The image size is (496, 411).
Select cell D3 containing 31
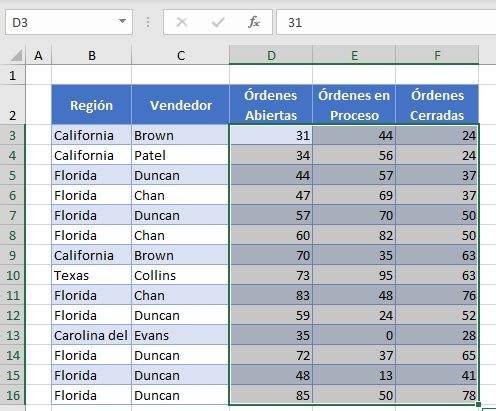click(x=271, y=135)
